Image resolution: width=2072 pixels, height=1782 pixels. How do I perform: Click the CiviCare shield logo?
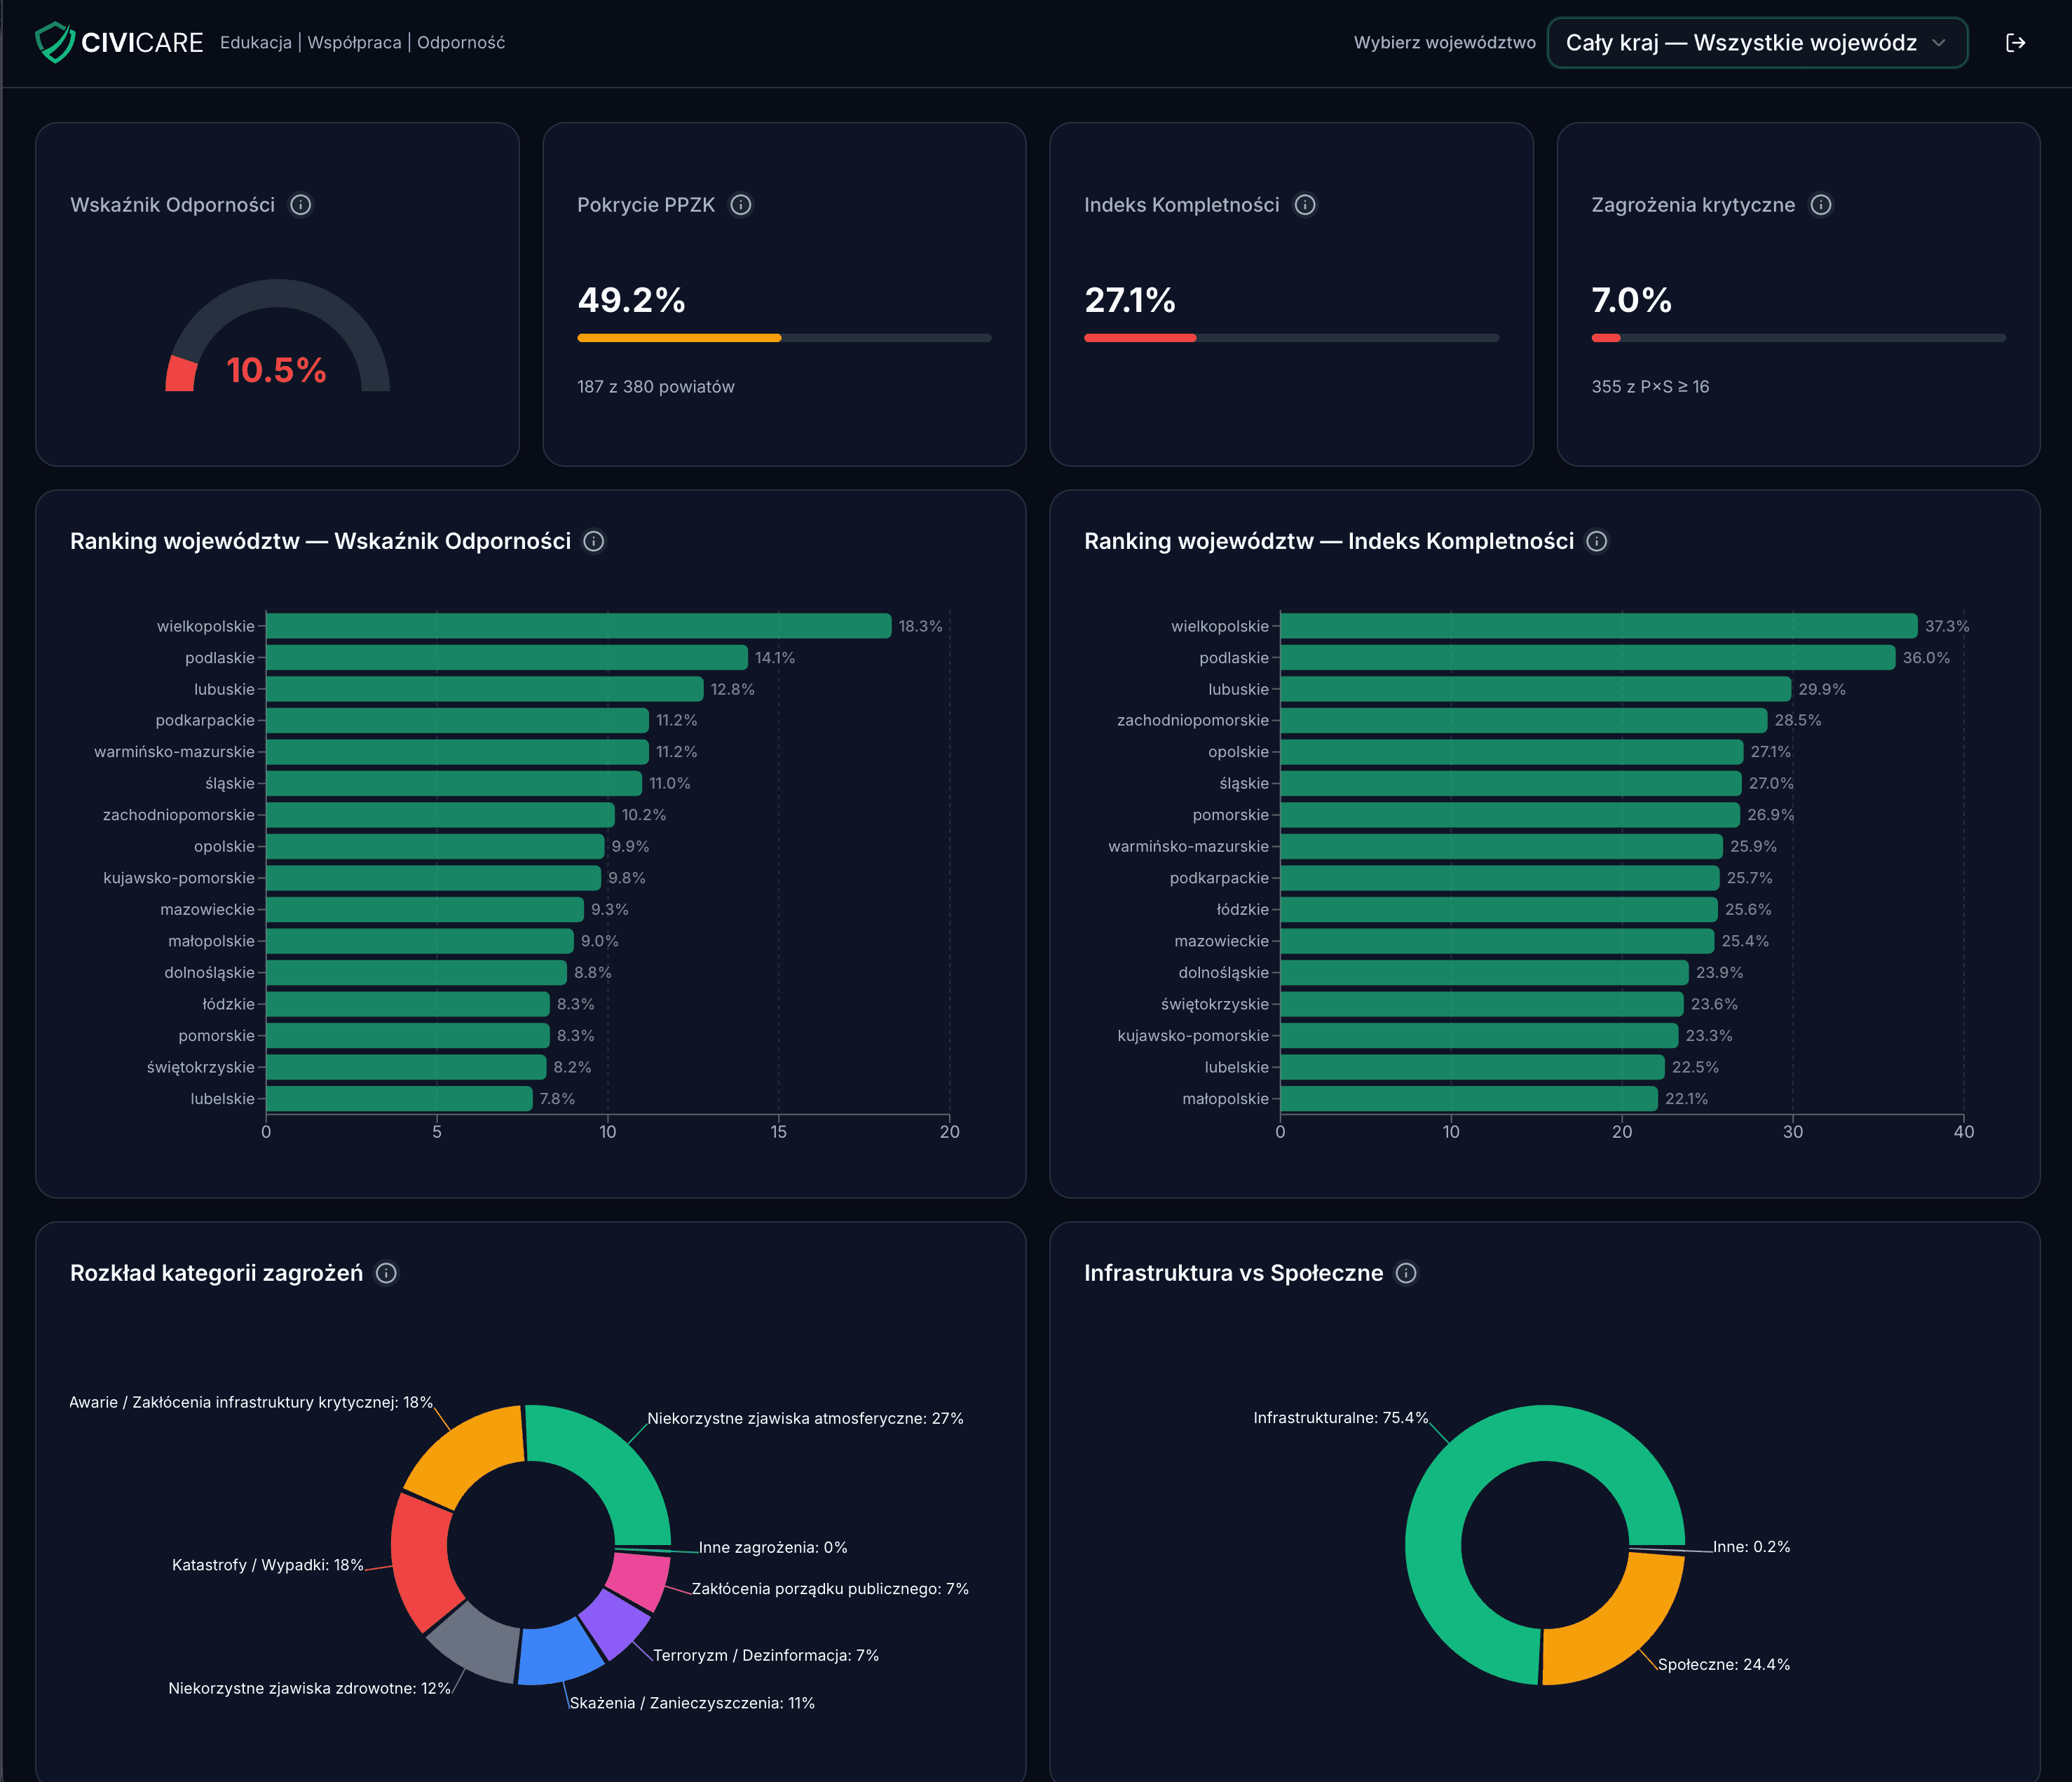coord(55,42)
